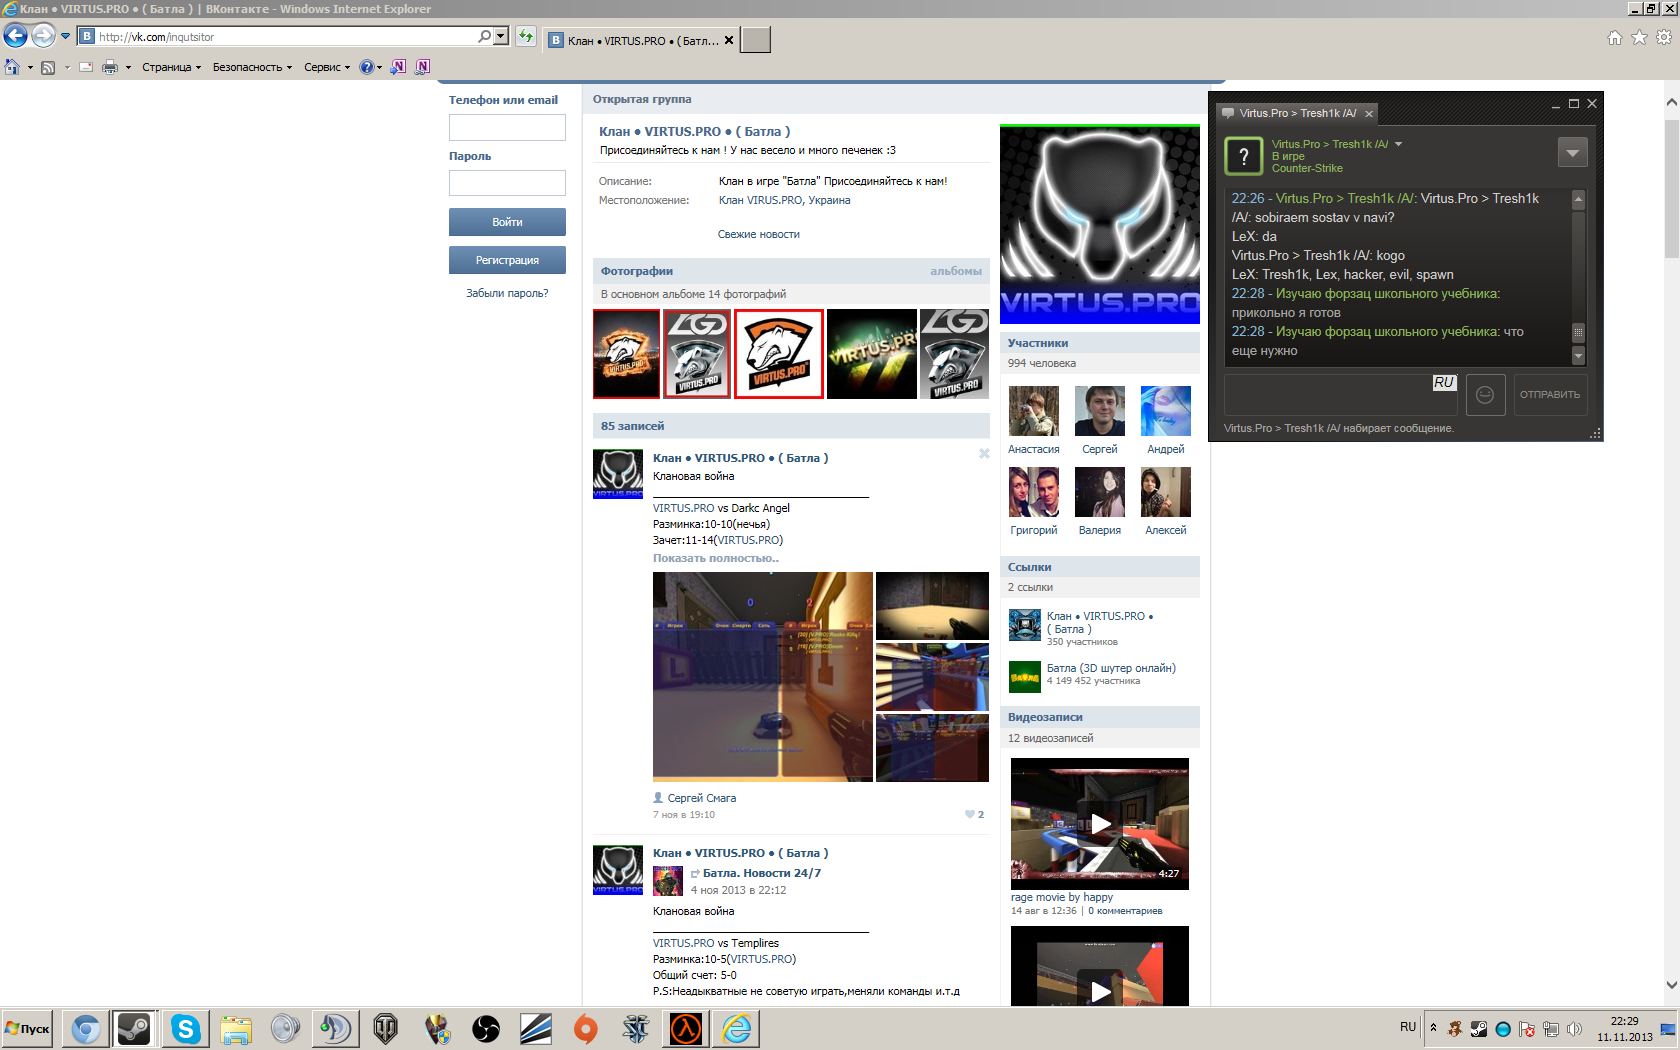The height and width of the screenshot is (1050, 1680).
Task: Open the friend name dropdown in Steam chat
Action: [x=1399, y=144]
